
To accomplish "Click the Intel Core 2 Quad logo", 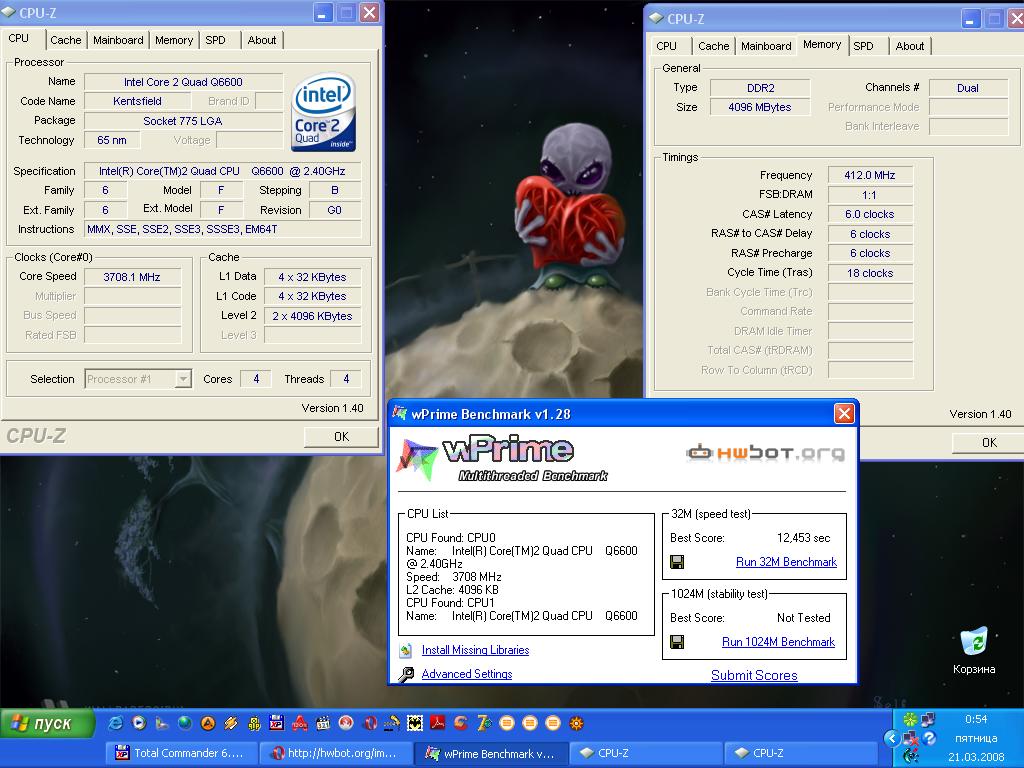I will coord(325,111).
